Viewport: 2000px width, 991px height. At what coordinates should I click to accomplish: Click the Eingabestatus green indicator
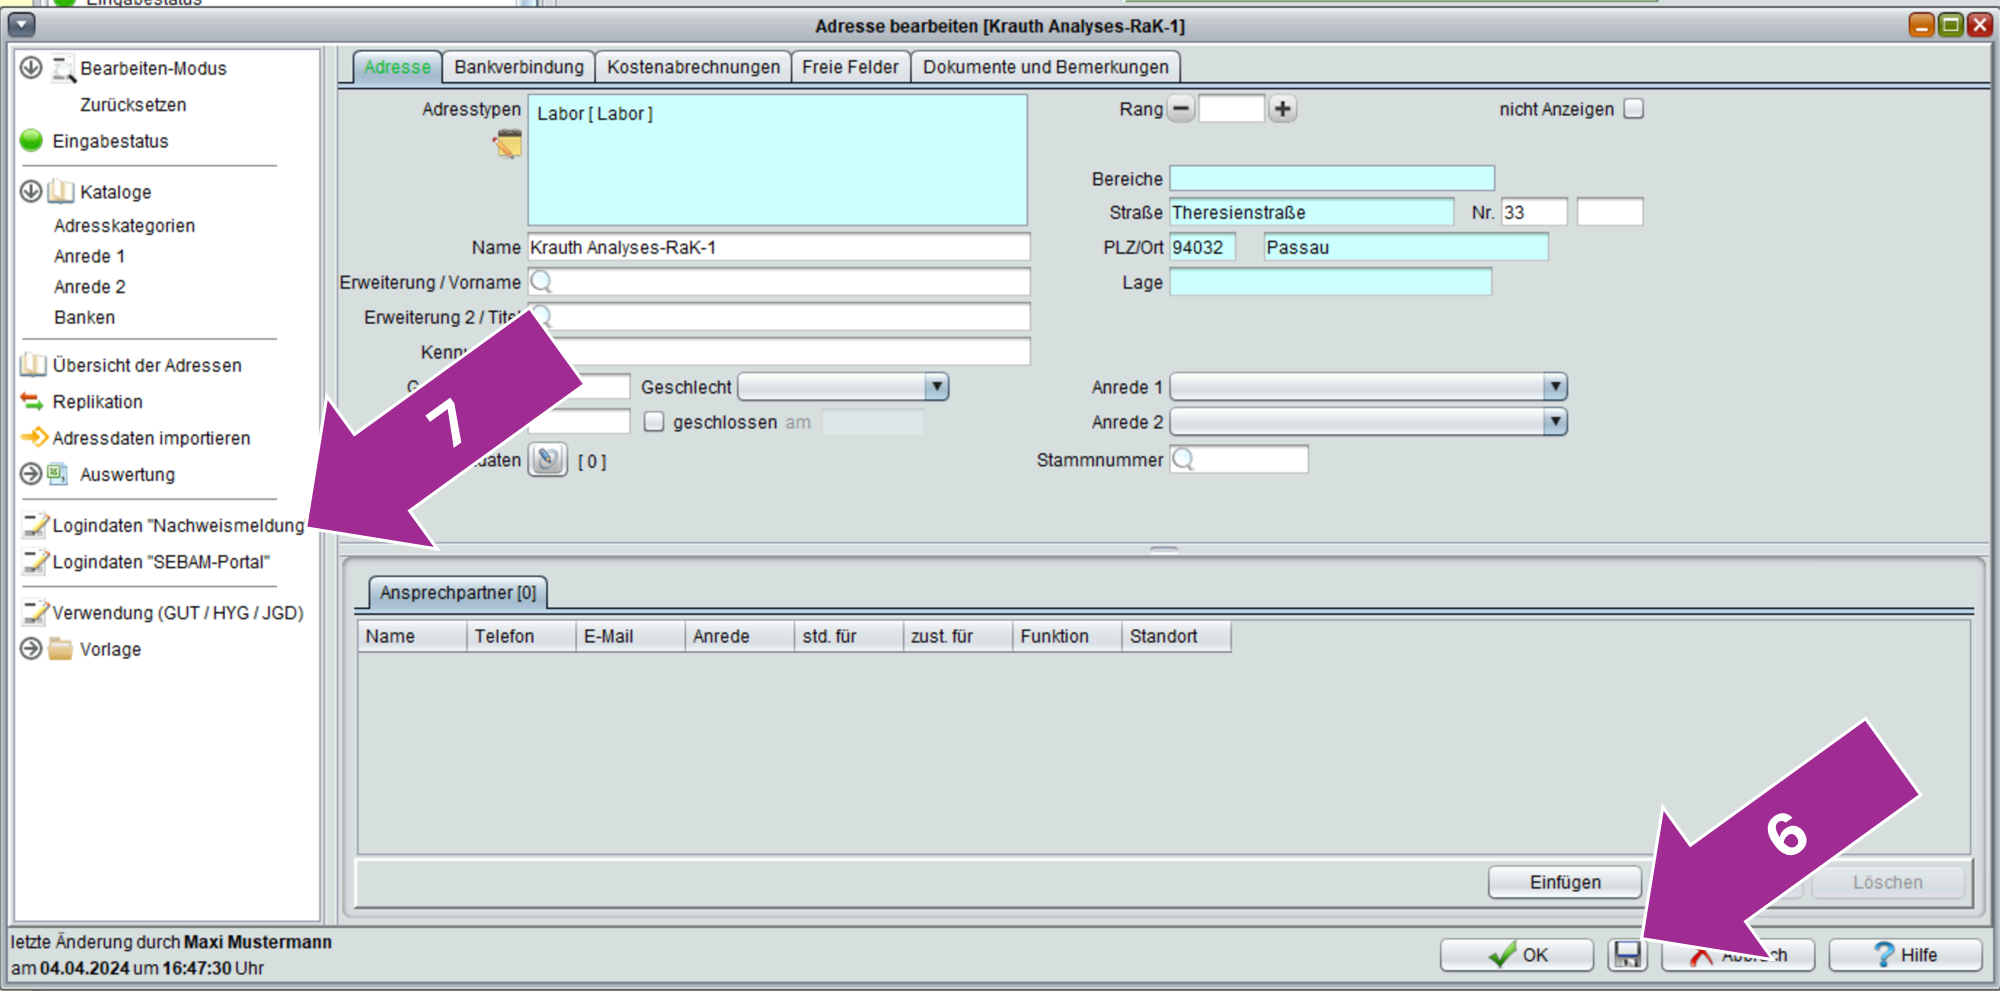[x=32, y=141]
